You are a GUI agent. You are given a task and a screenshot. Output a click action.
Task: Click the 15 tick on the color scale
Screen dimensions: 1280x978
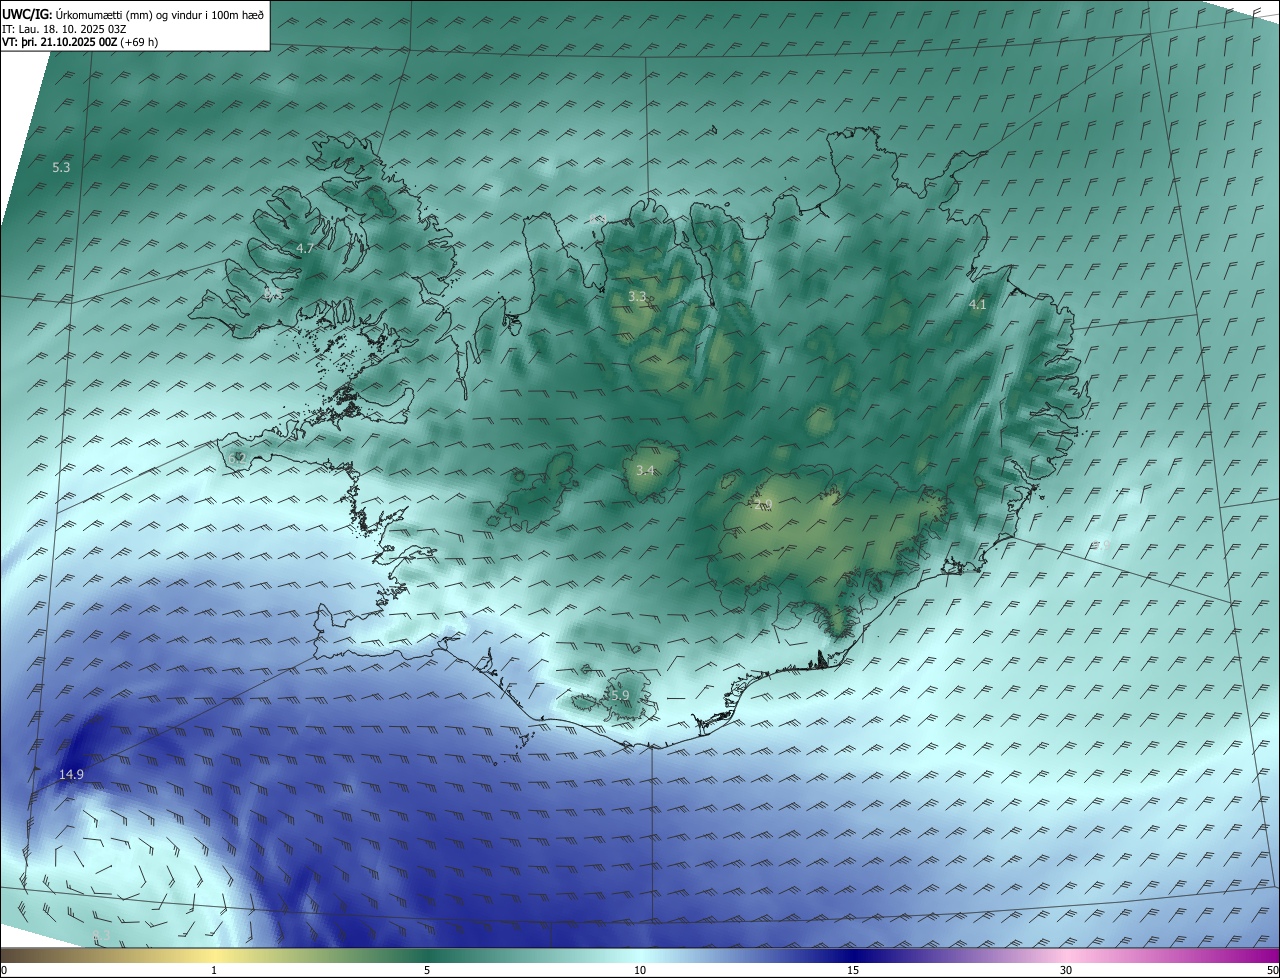pos(853,970)
